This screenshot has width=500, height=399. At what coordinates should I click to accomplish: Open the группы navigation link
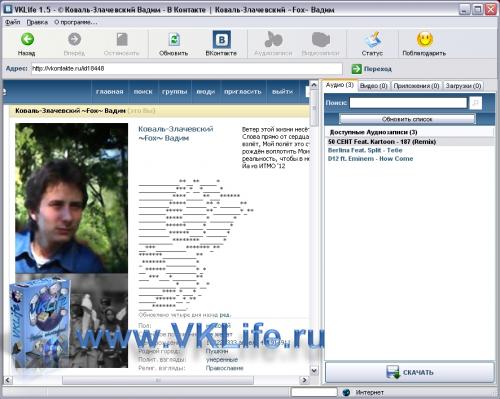pos(174,92)
